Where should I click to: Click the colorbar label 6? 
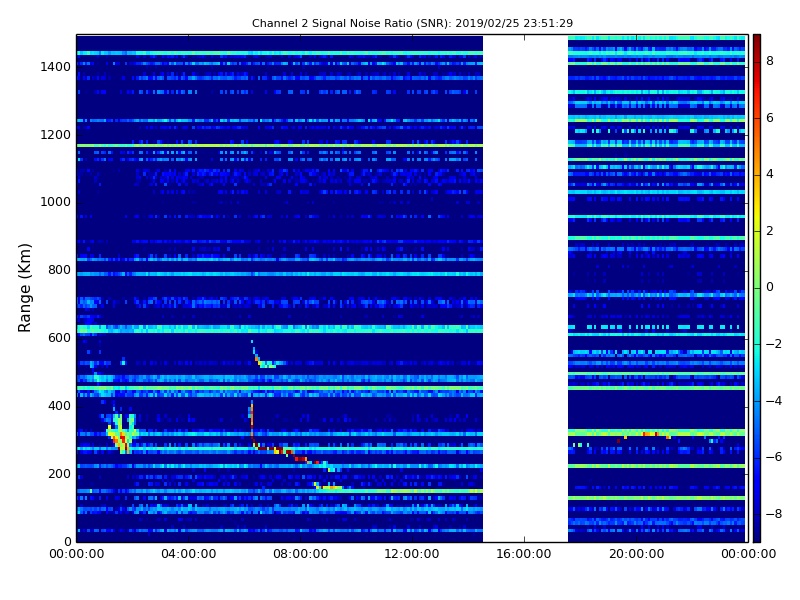770,118
